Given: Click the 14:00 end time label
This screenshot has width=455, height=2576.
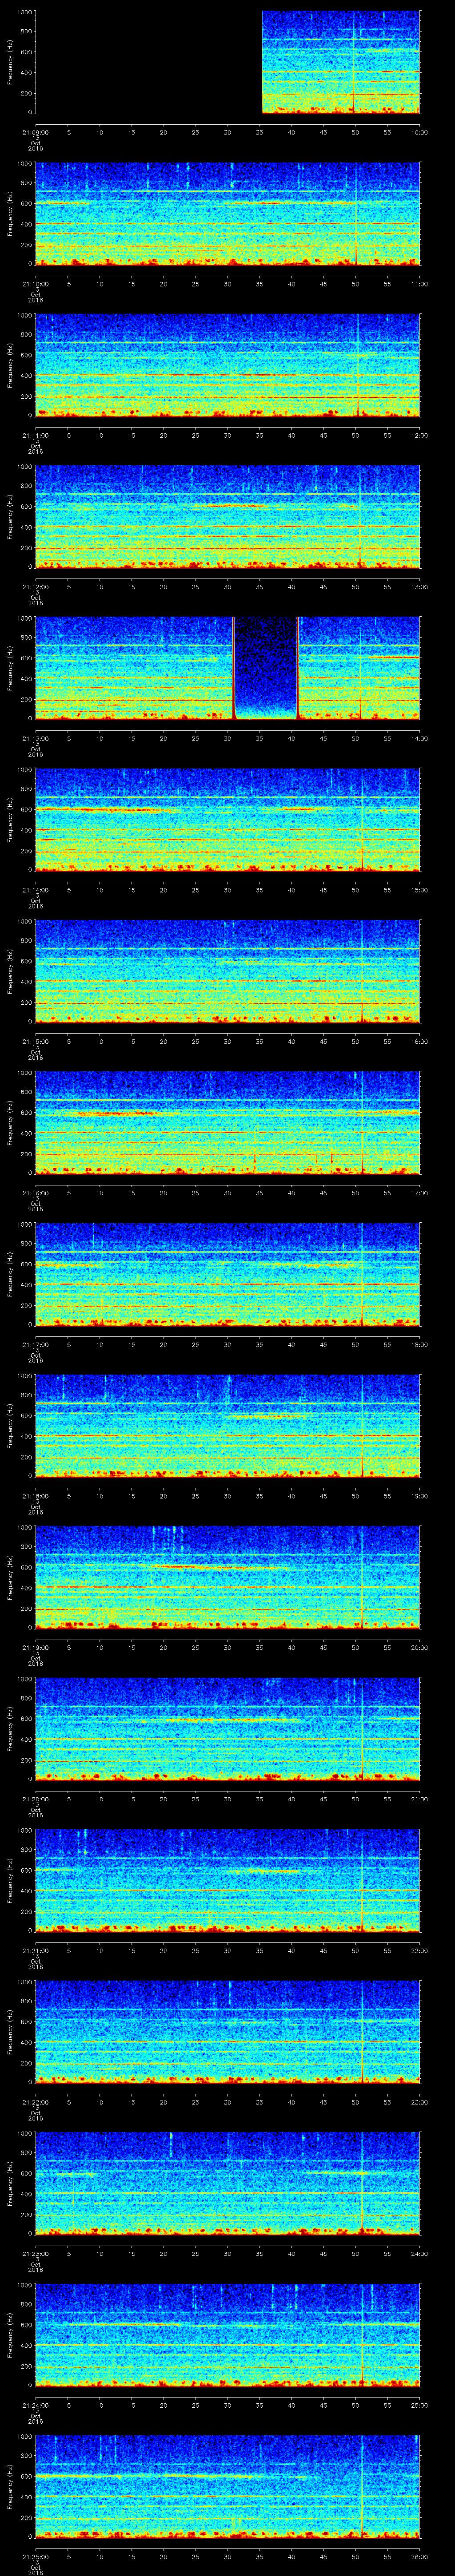Looking at the screenshot, I should point(420,738).
